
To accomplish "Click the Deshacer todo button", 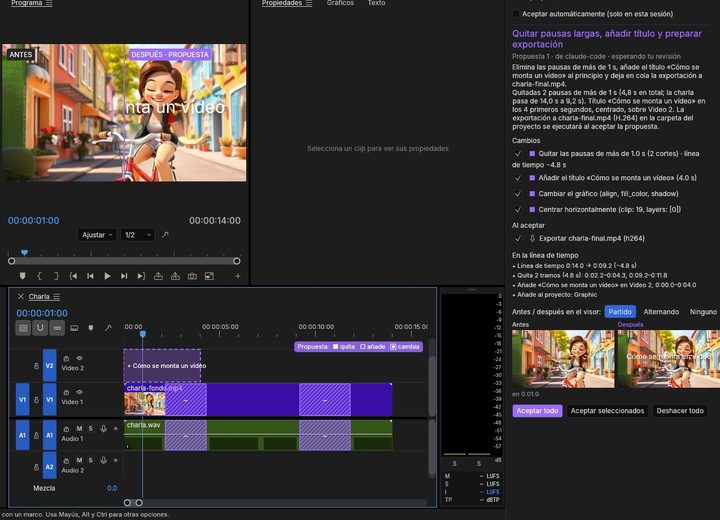I will tap(680, 411).
